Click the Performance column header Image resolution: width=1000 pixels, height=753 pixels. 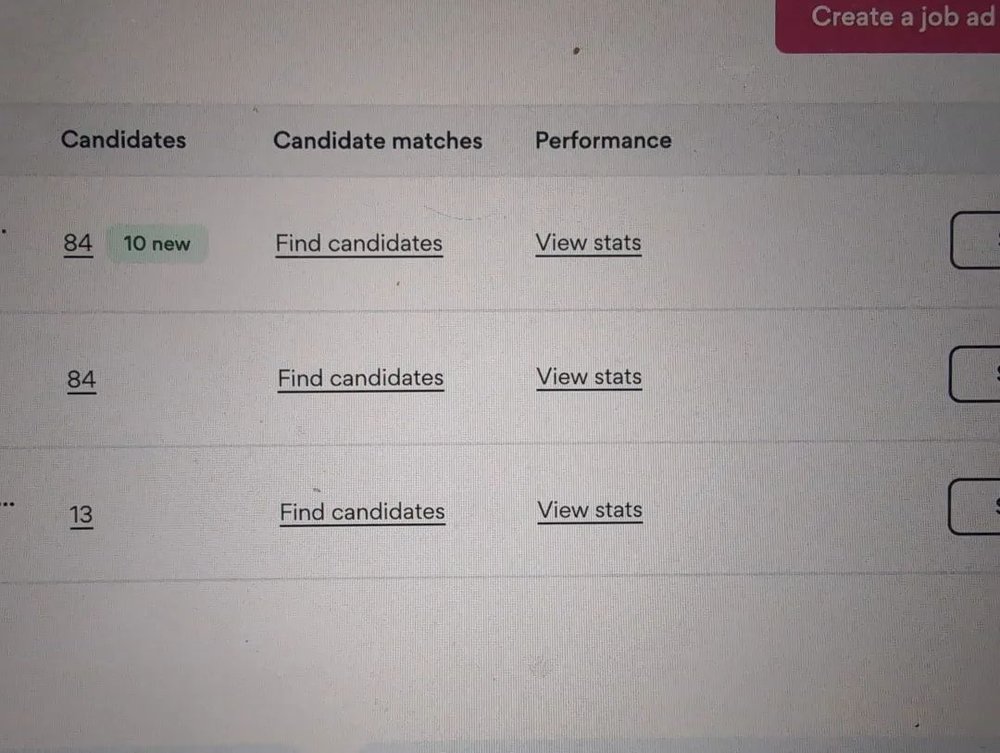pyautogui.click(x=603, y=140)
